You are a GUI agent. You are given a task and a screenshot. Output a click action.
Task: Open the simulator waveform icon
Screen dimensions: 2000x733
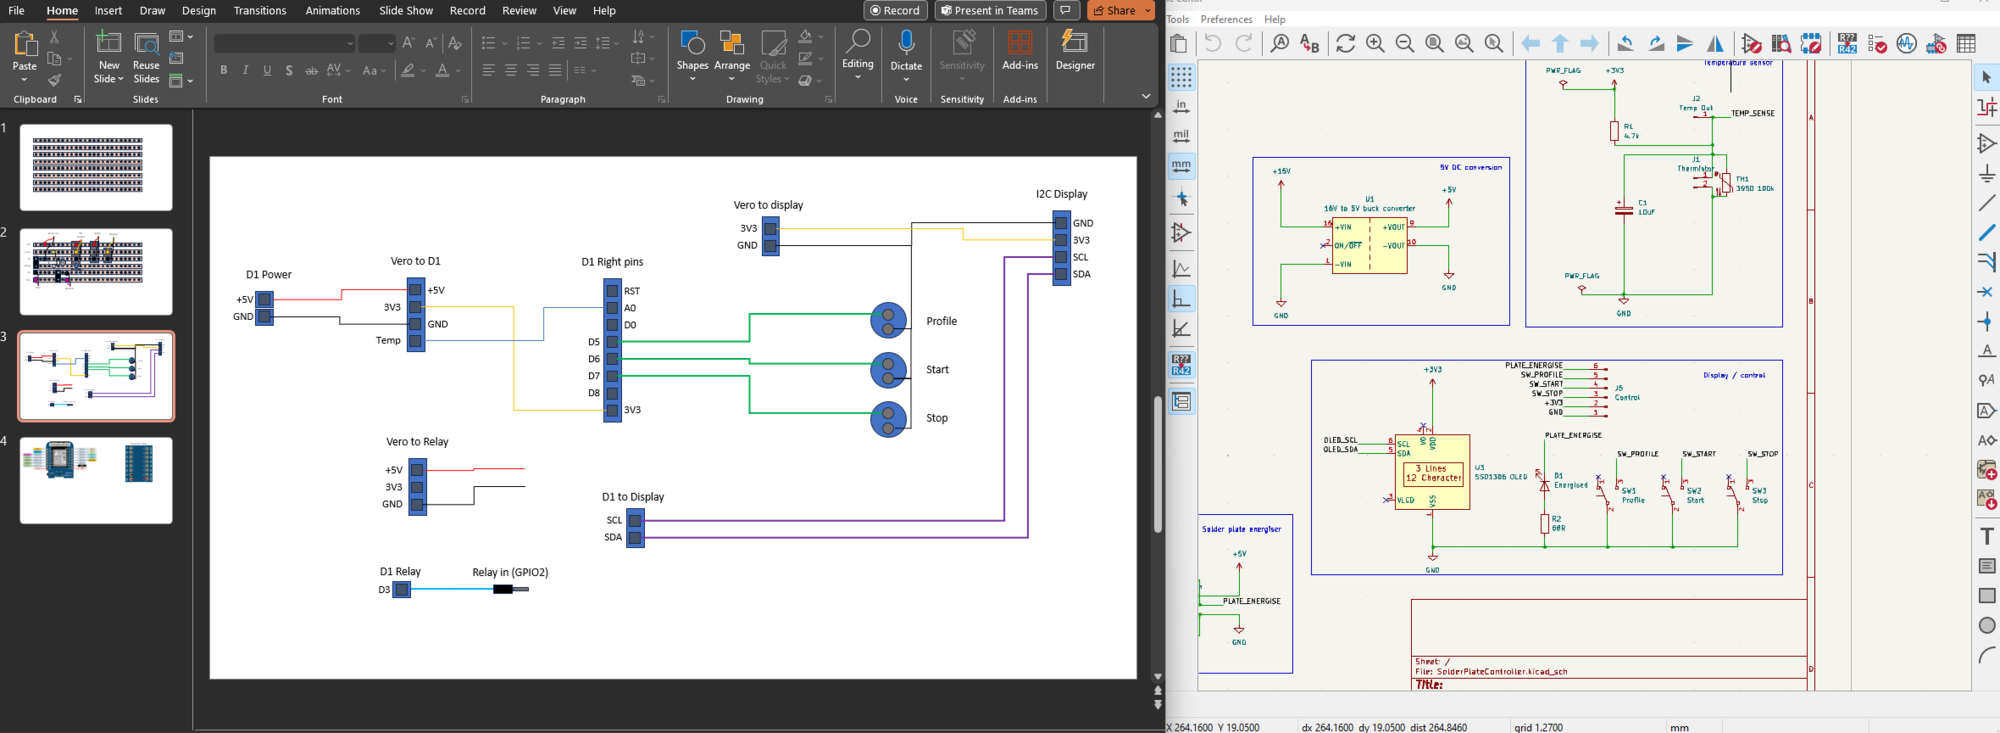1907,43
